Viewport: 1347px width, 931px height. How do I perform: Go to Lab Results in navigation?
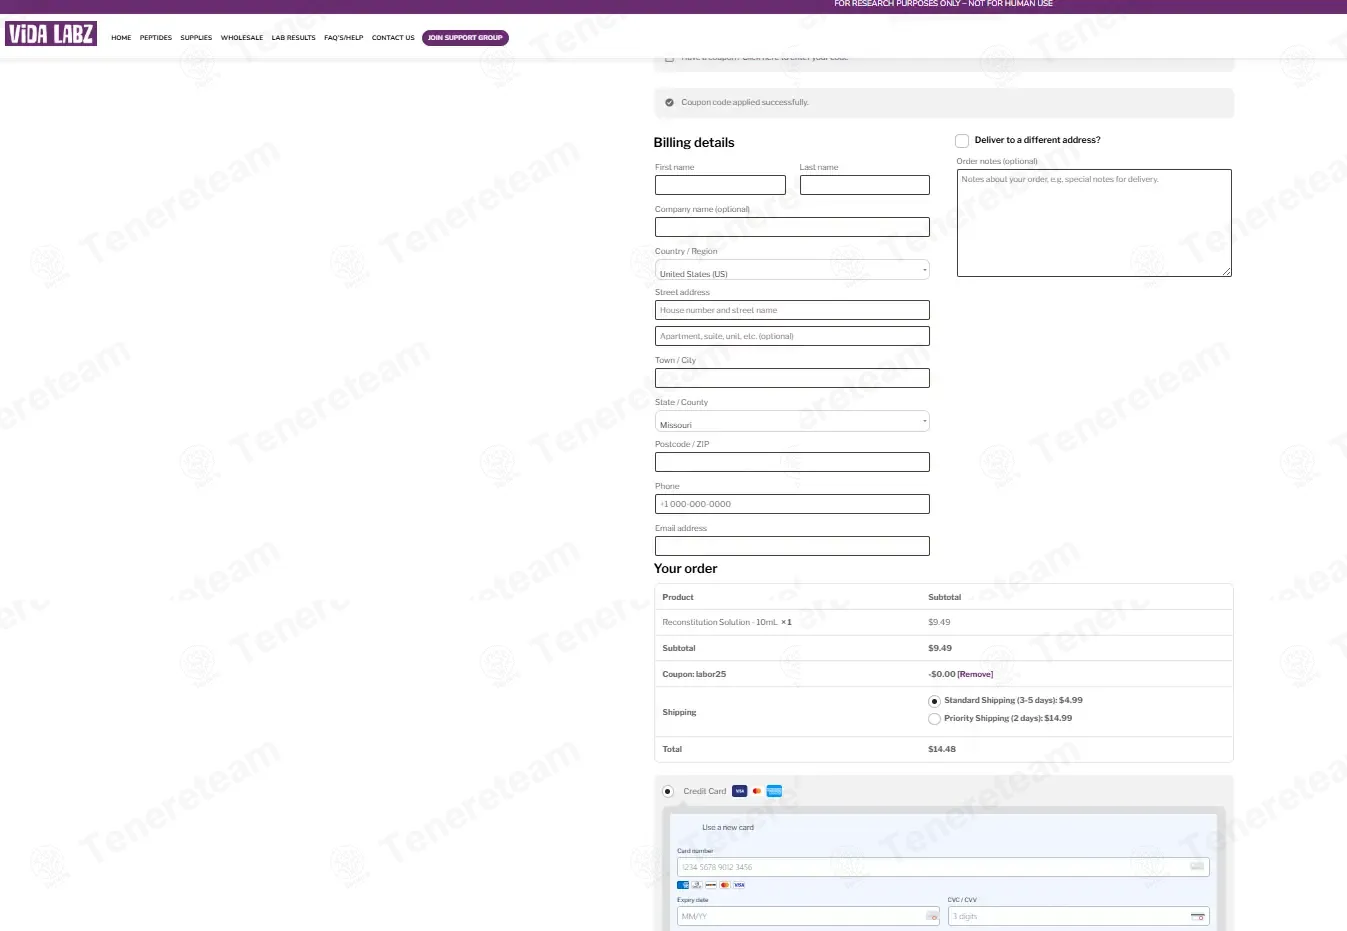(293, 38)
